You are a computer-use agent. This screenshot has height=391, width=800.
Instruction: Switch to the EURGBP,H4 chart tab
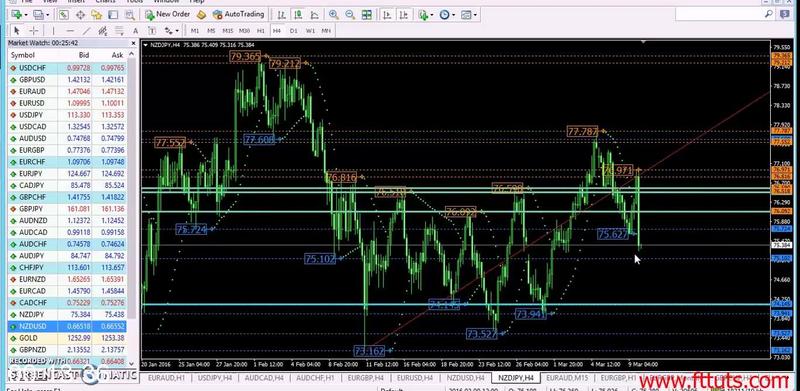(365, 378)
